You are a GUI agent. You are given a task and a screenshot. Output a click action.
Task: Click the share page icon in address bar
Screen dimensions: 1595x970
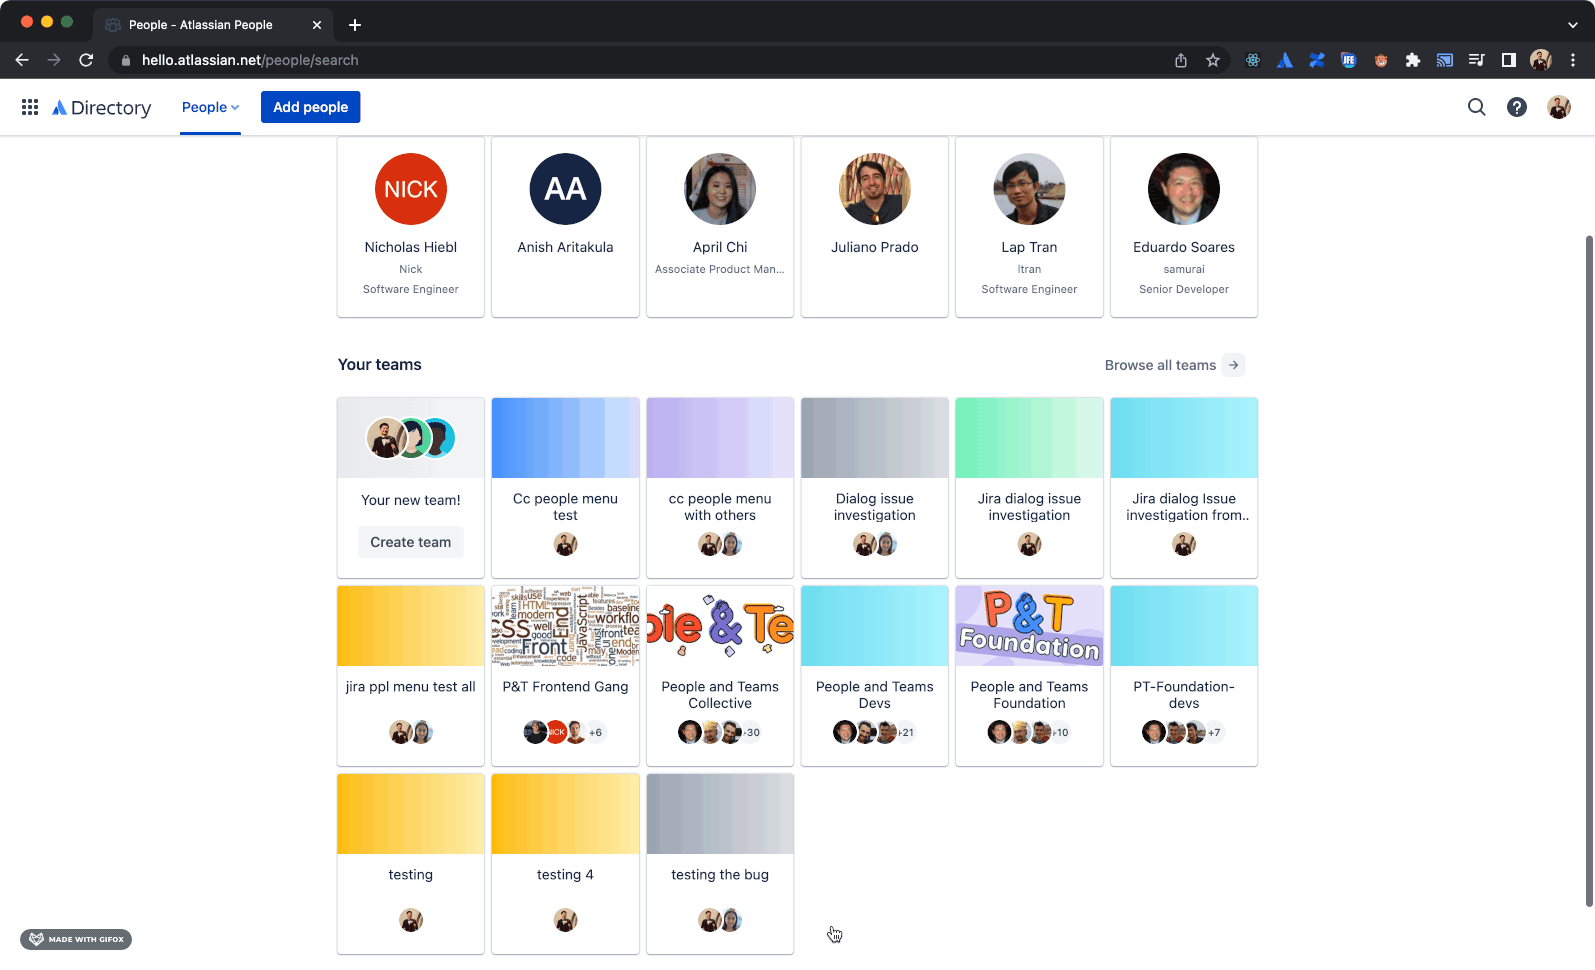pos(1181,60)
